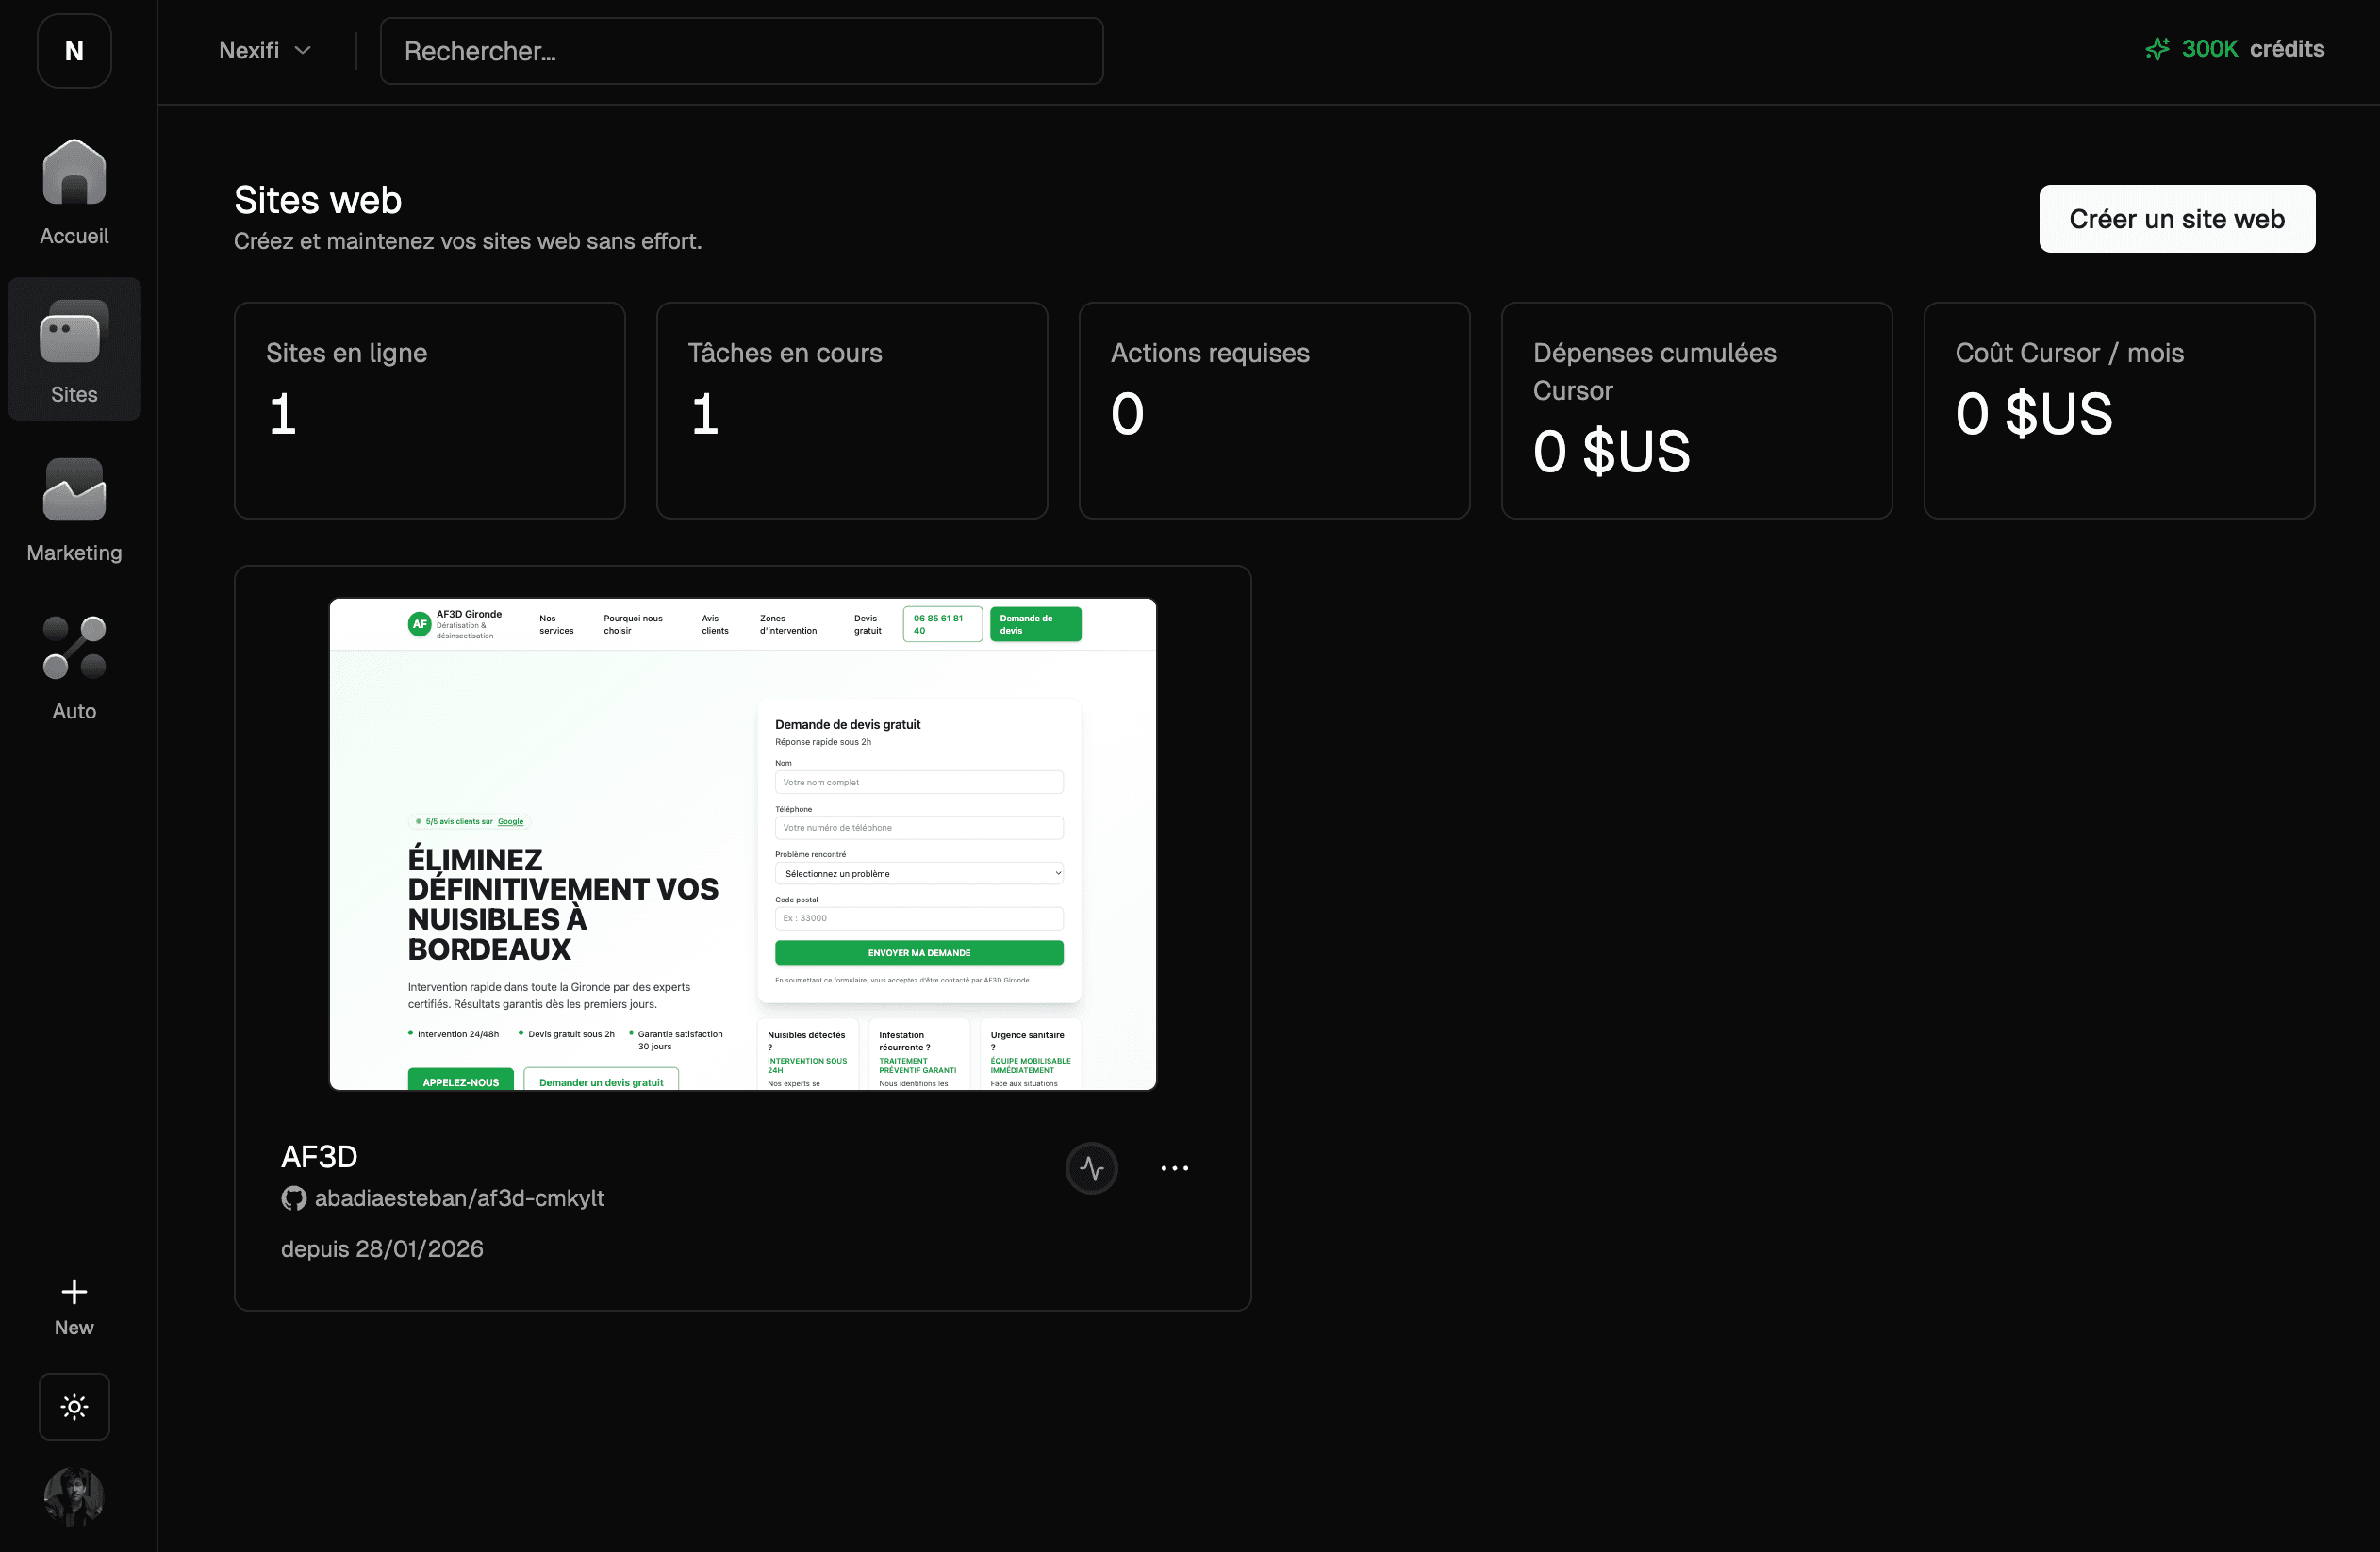Screen dimensions: 2380x1552
Task: Expand the Nexifi workspace dropdown
Action: [265, 50]
